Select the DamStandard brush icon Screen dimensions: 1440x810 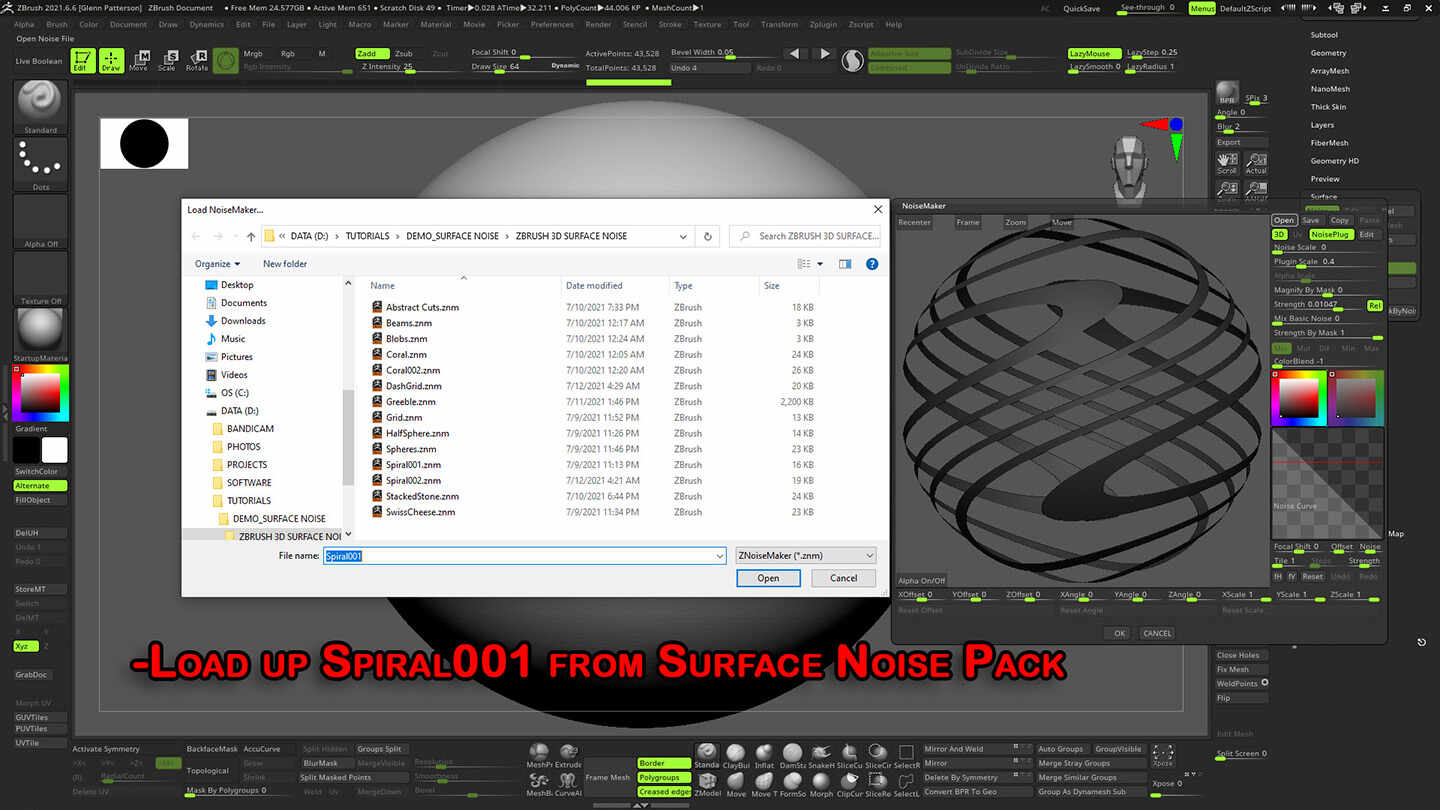792,750
